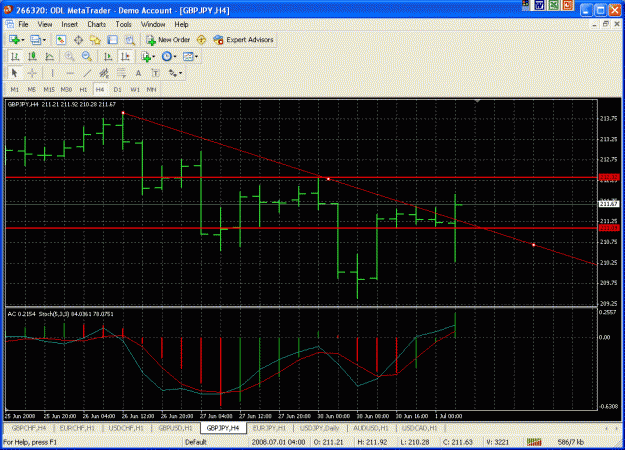Select the horizontal line drawing tool
The image size is (625, 450).
[70, 73]
